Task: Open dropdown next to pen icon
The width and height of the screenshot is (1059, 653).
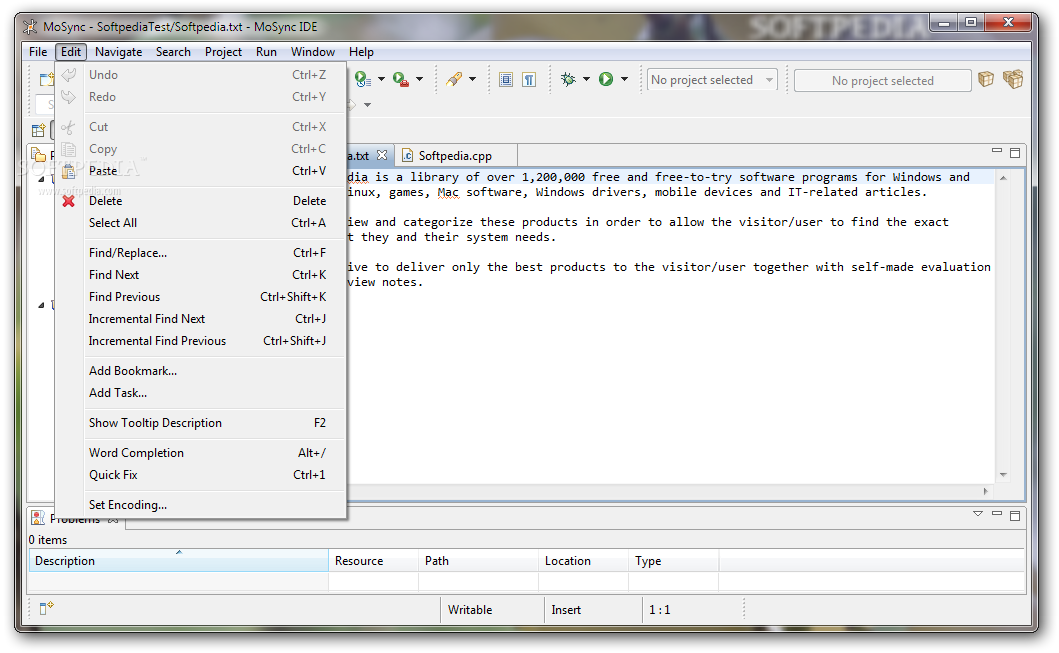Action: (x=472, y=80)
